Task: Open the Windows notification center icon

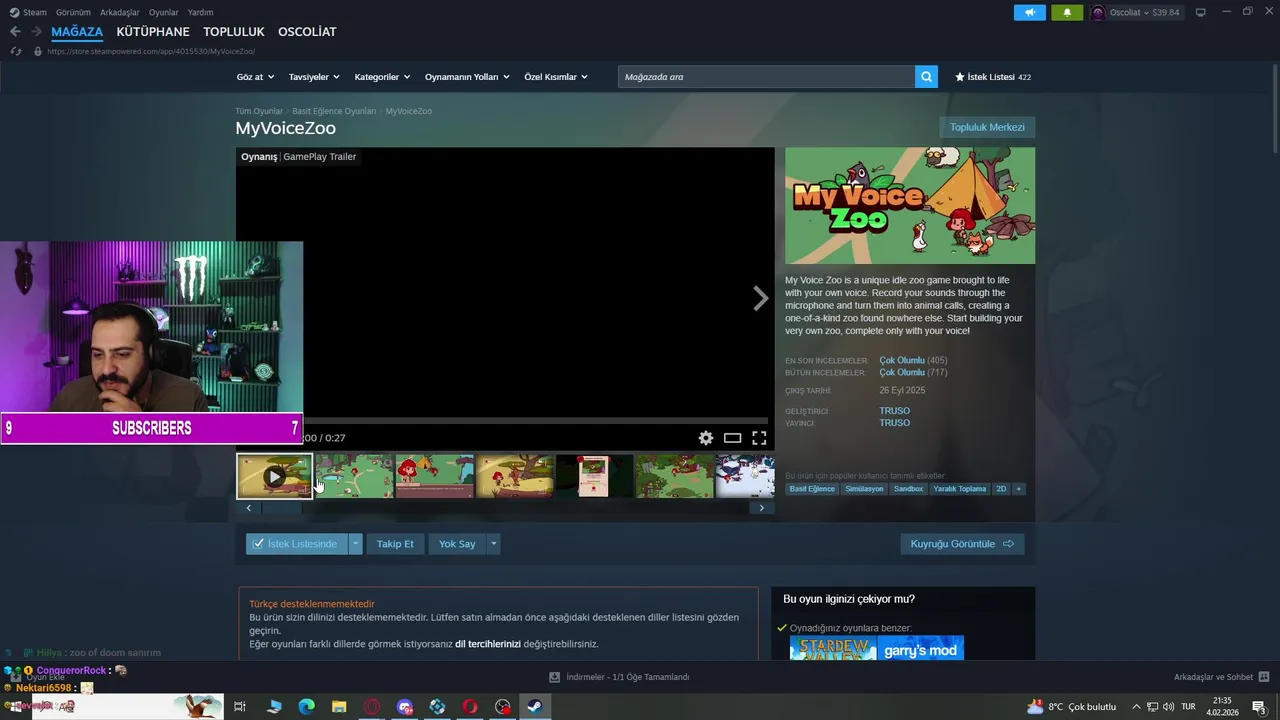Action: click(1259, 707)
